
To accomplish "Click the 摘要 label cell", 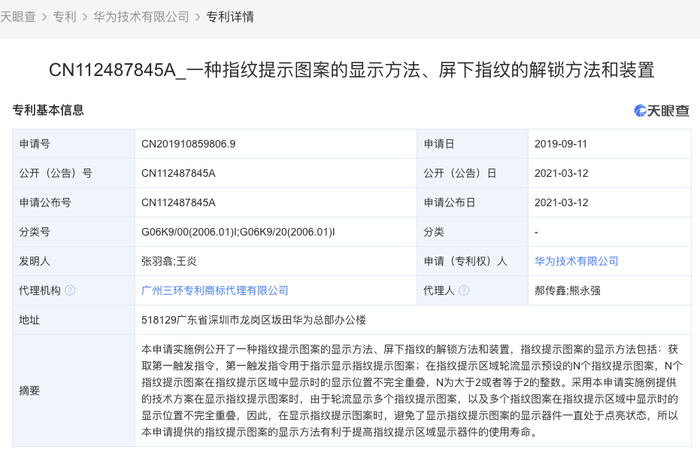I will (74, 391).
